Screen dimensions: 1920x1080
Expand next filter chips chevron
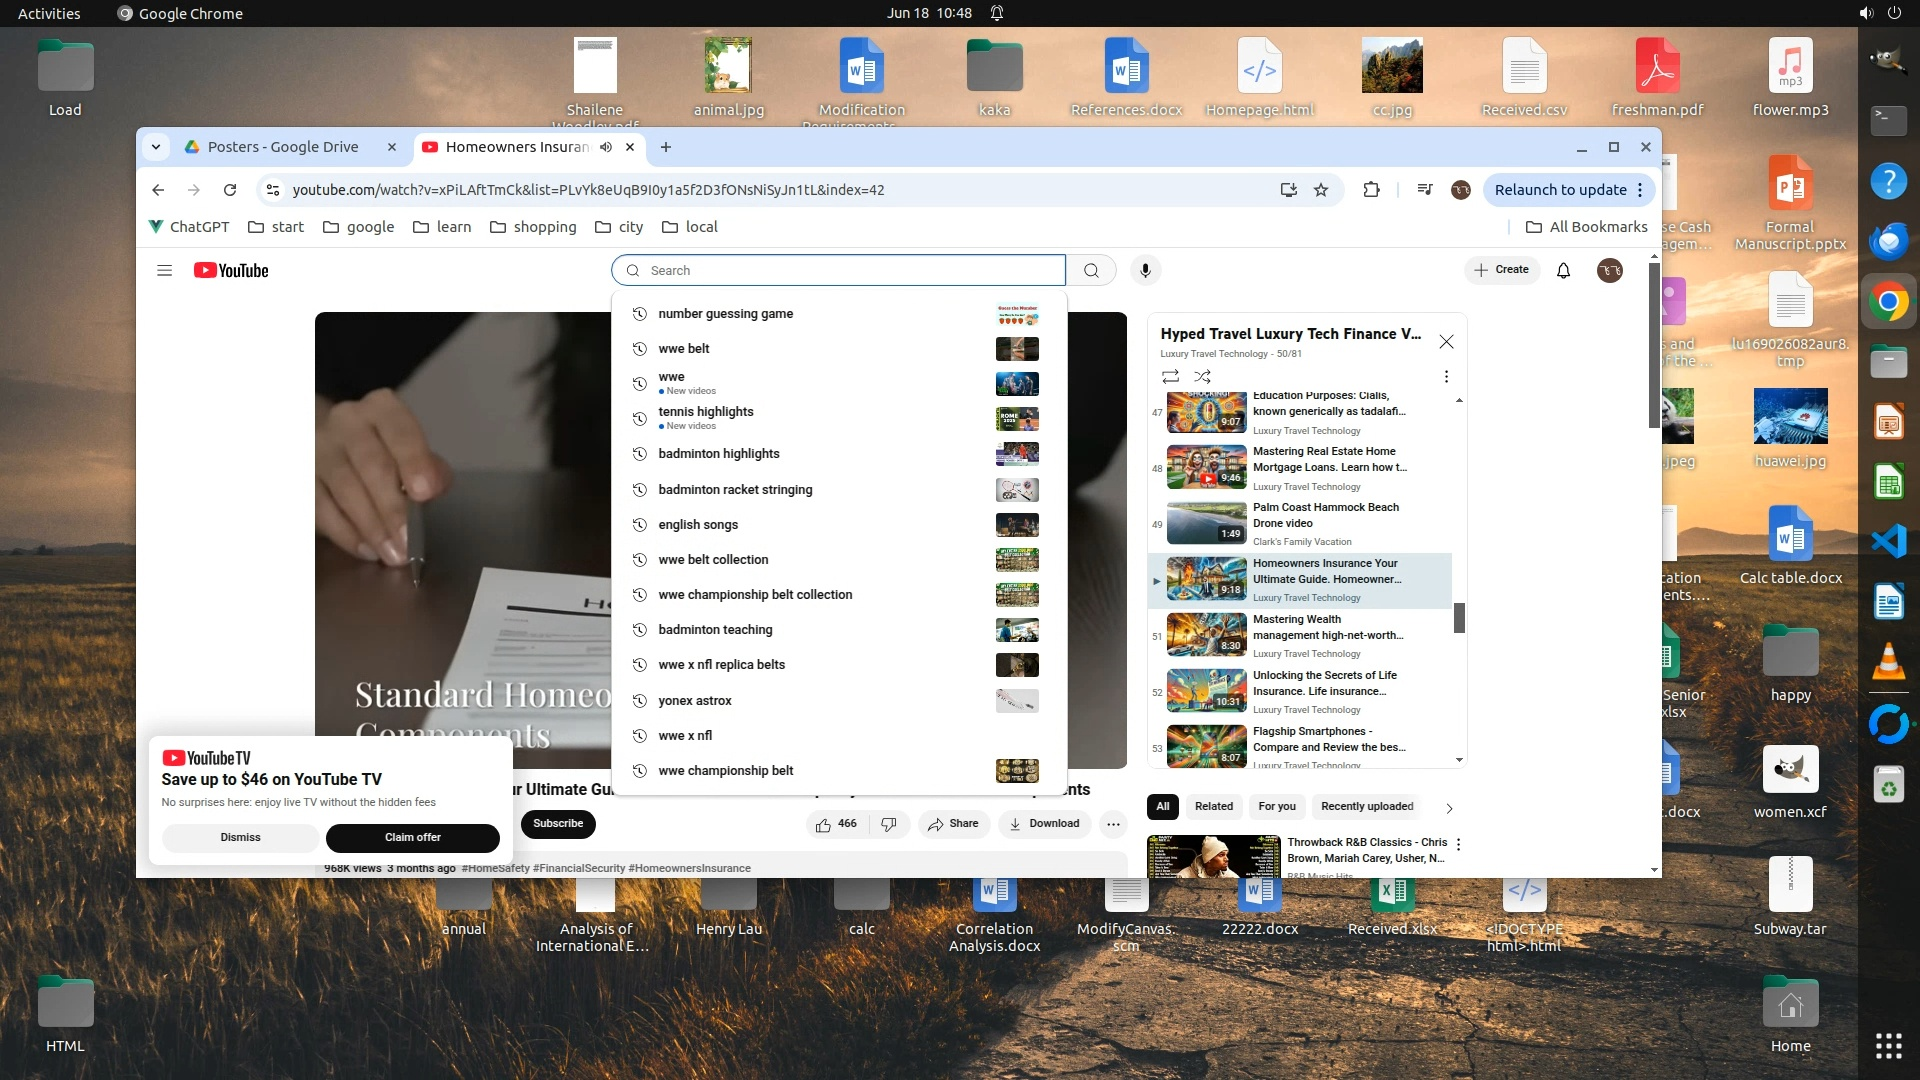pos(1449,808)
